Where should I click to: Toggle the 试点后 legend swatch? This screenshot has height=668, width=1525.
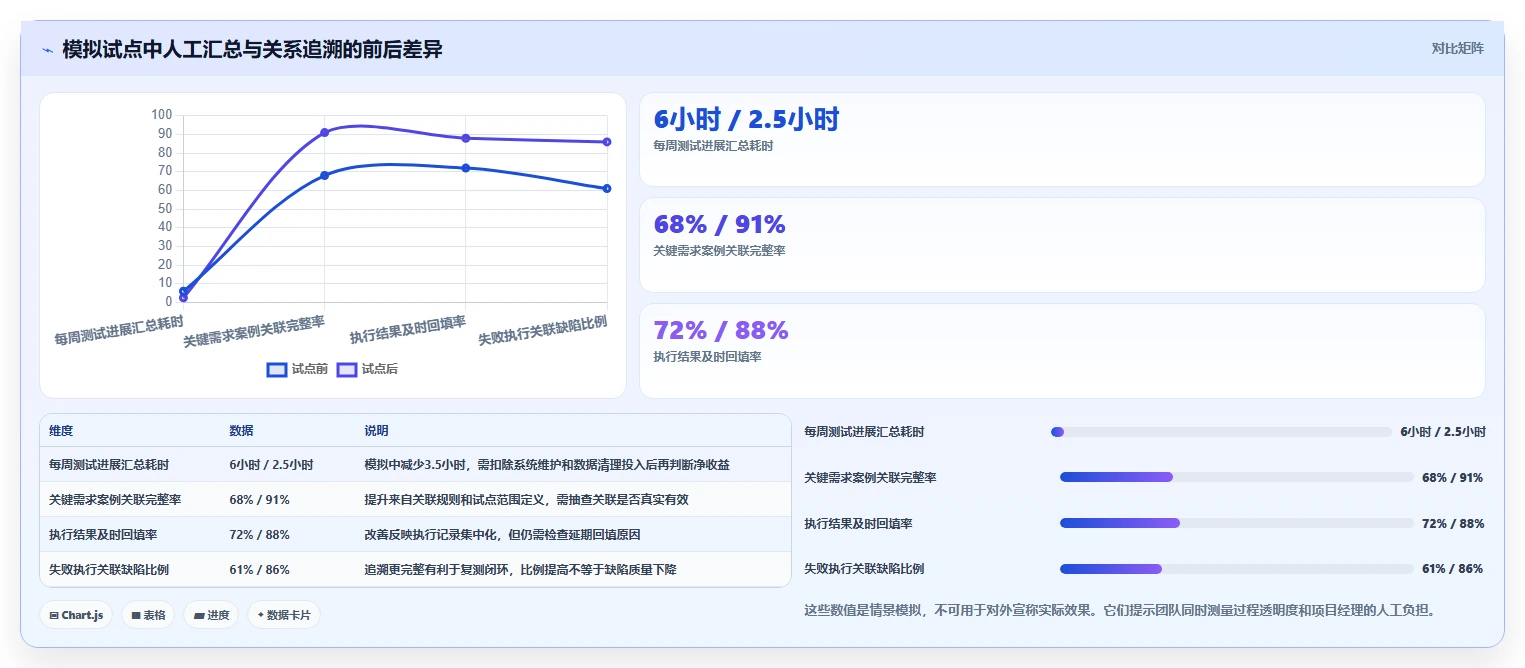pos(347,369)
